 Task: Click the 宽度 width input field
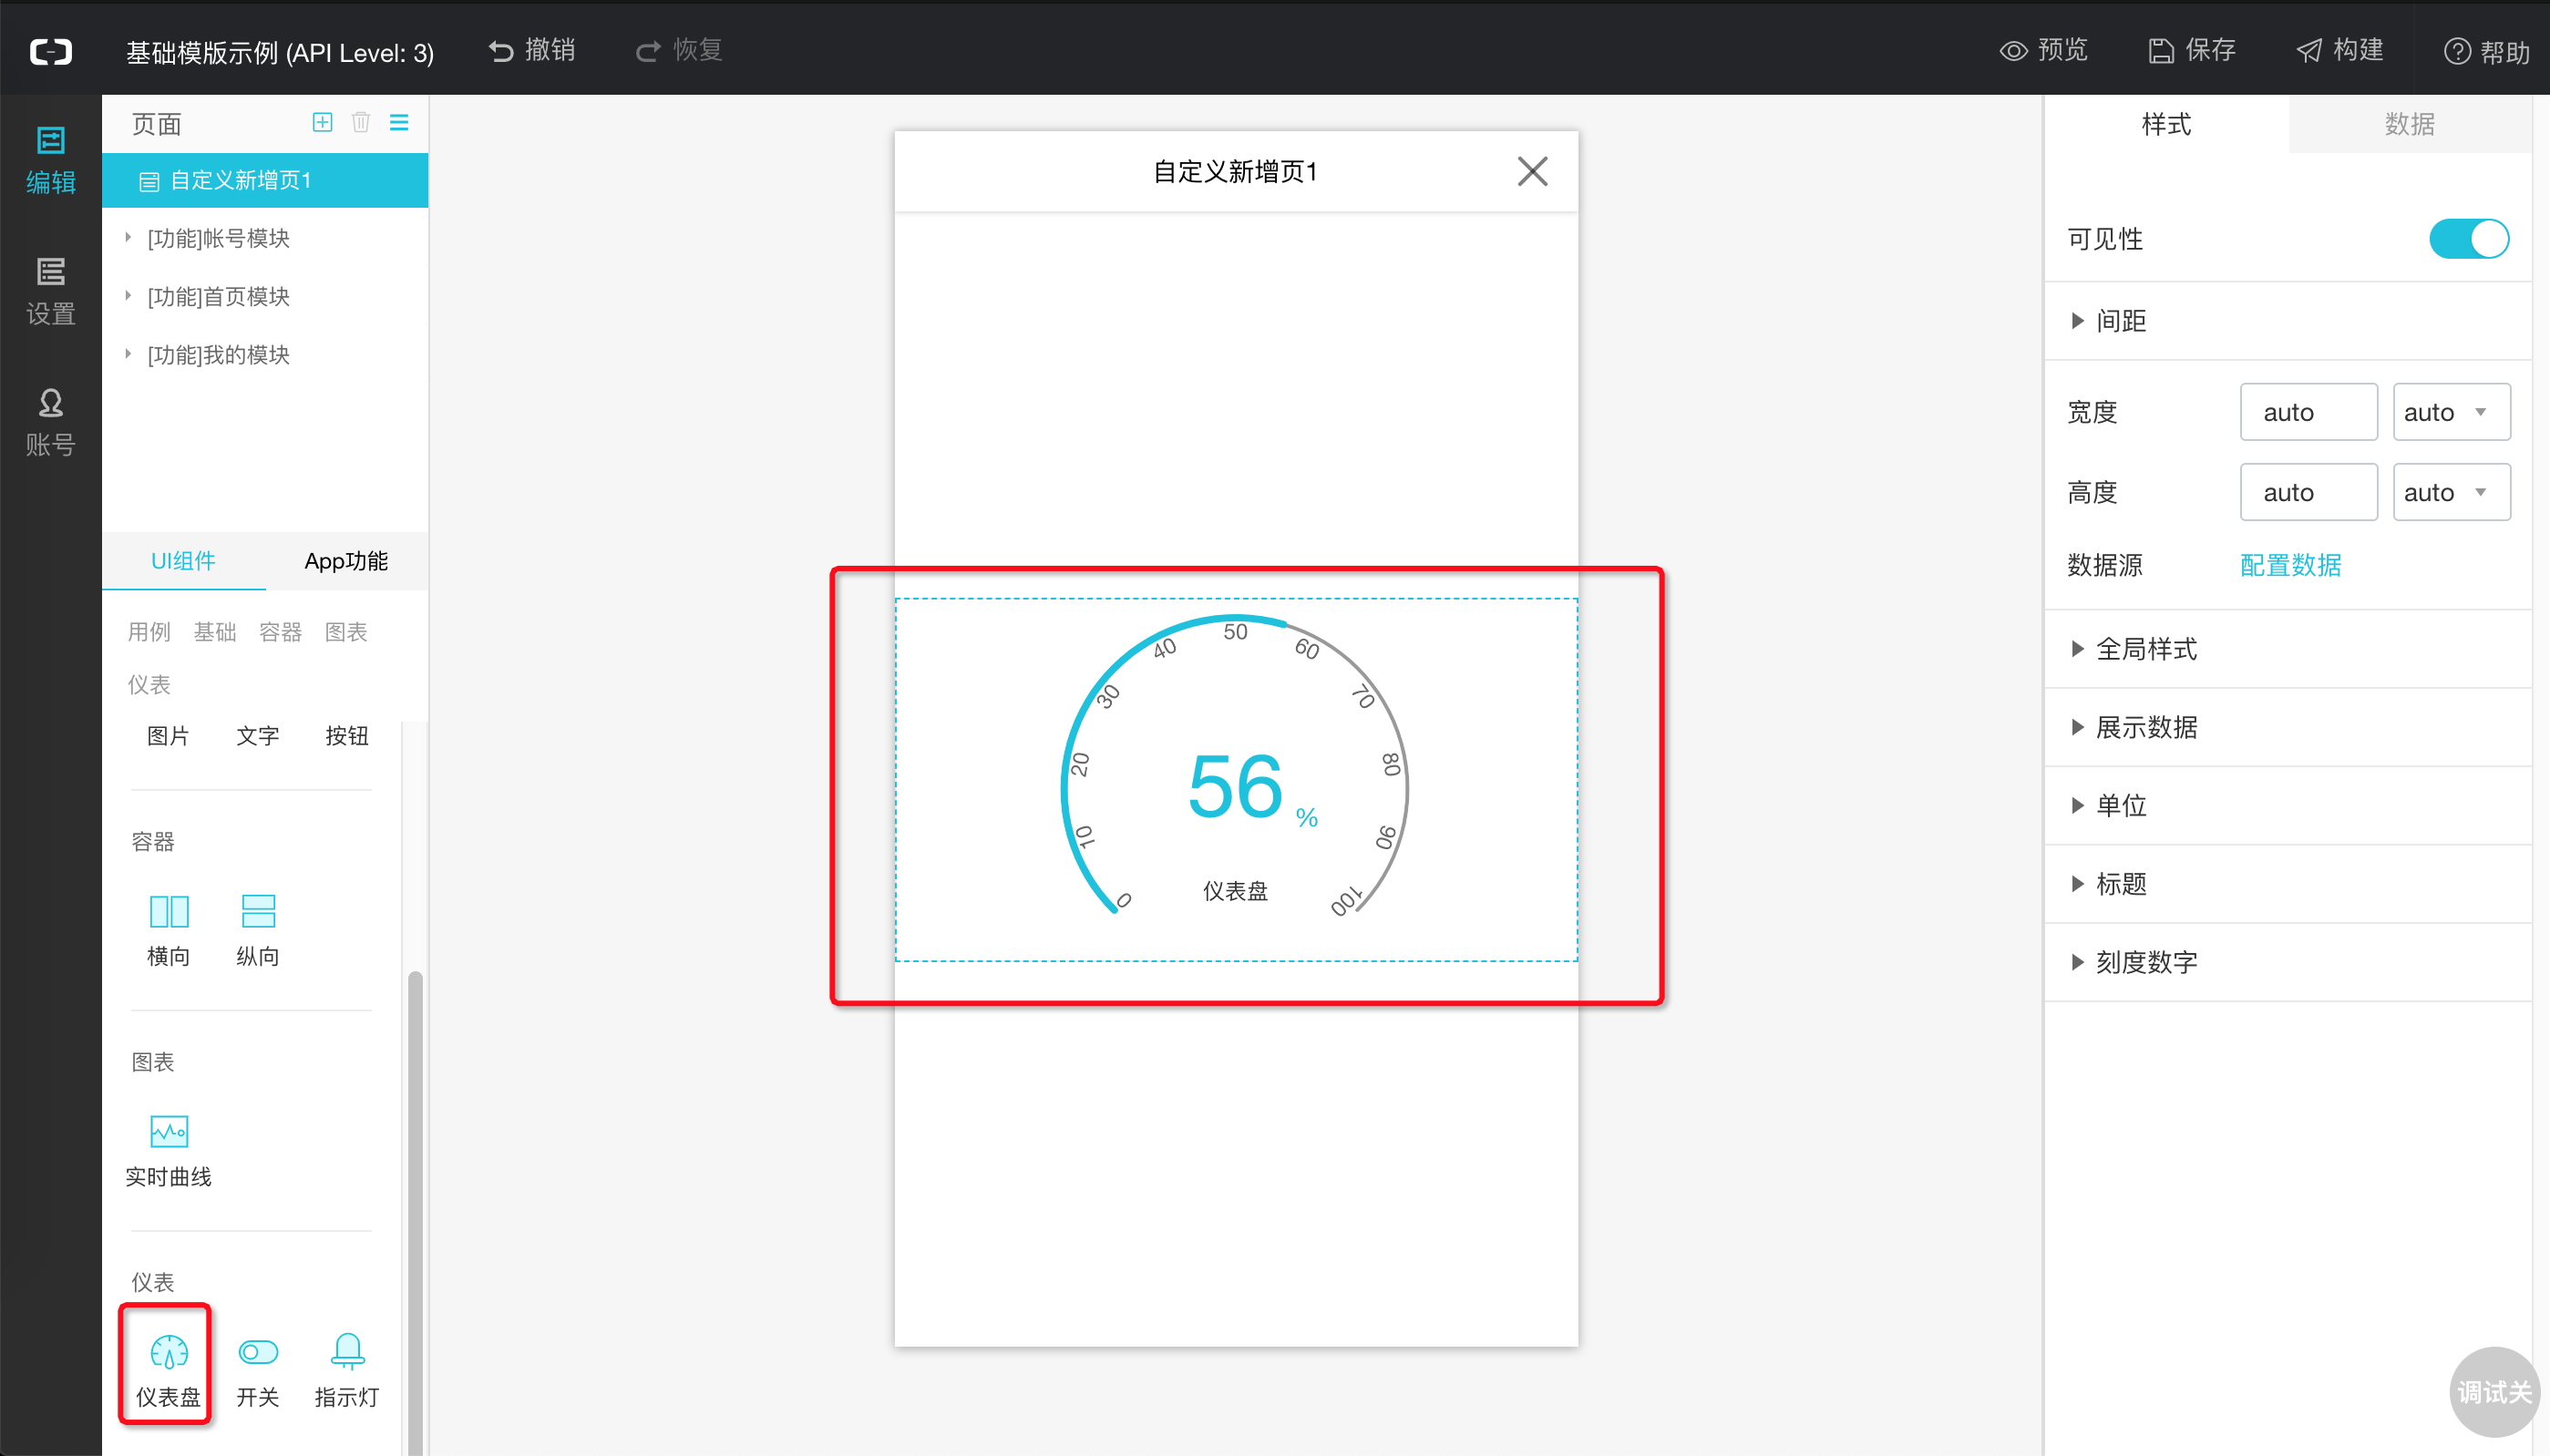coord(2308,412)
